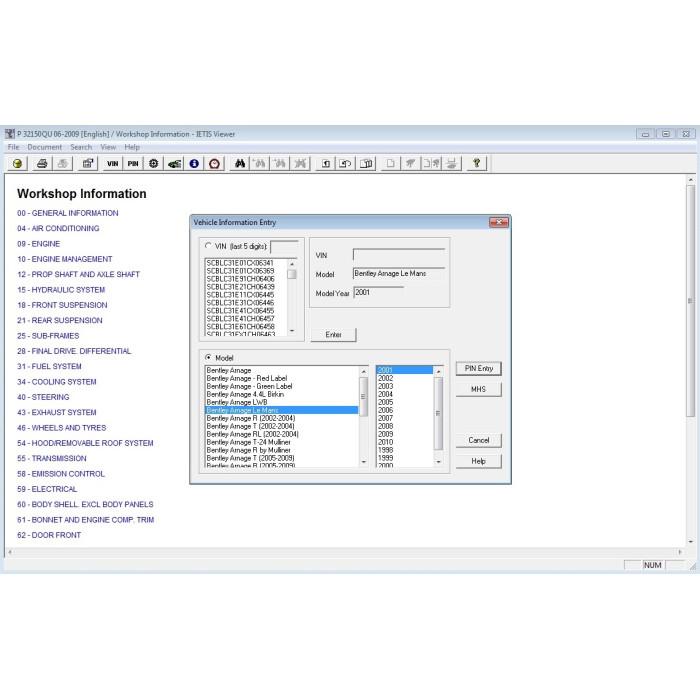Click the PIN toolbar button

(133, 164)
